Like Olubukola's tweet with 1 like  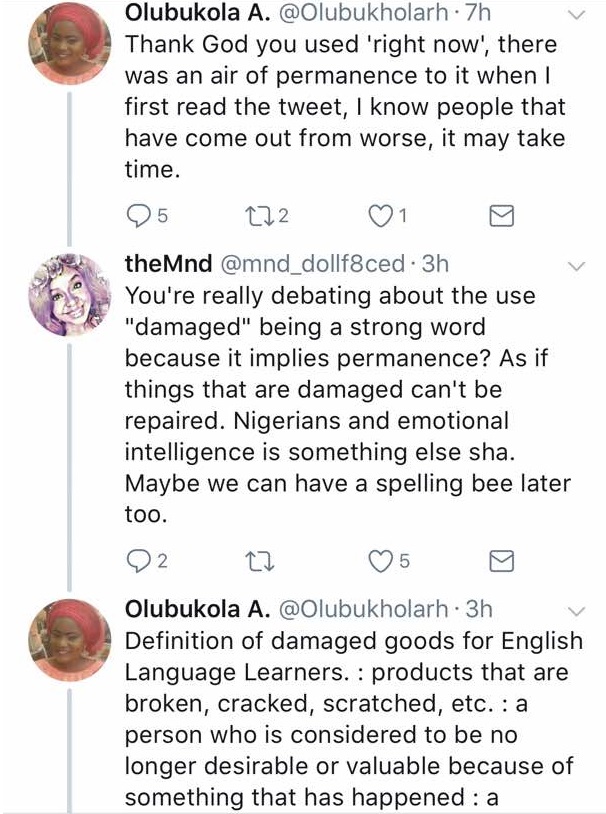click(x=380, y=214)
